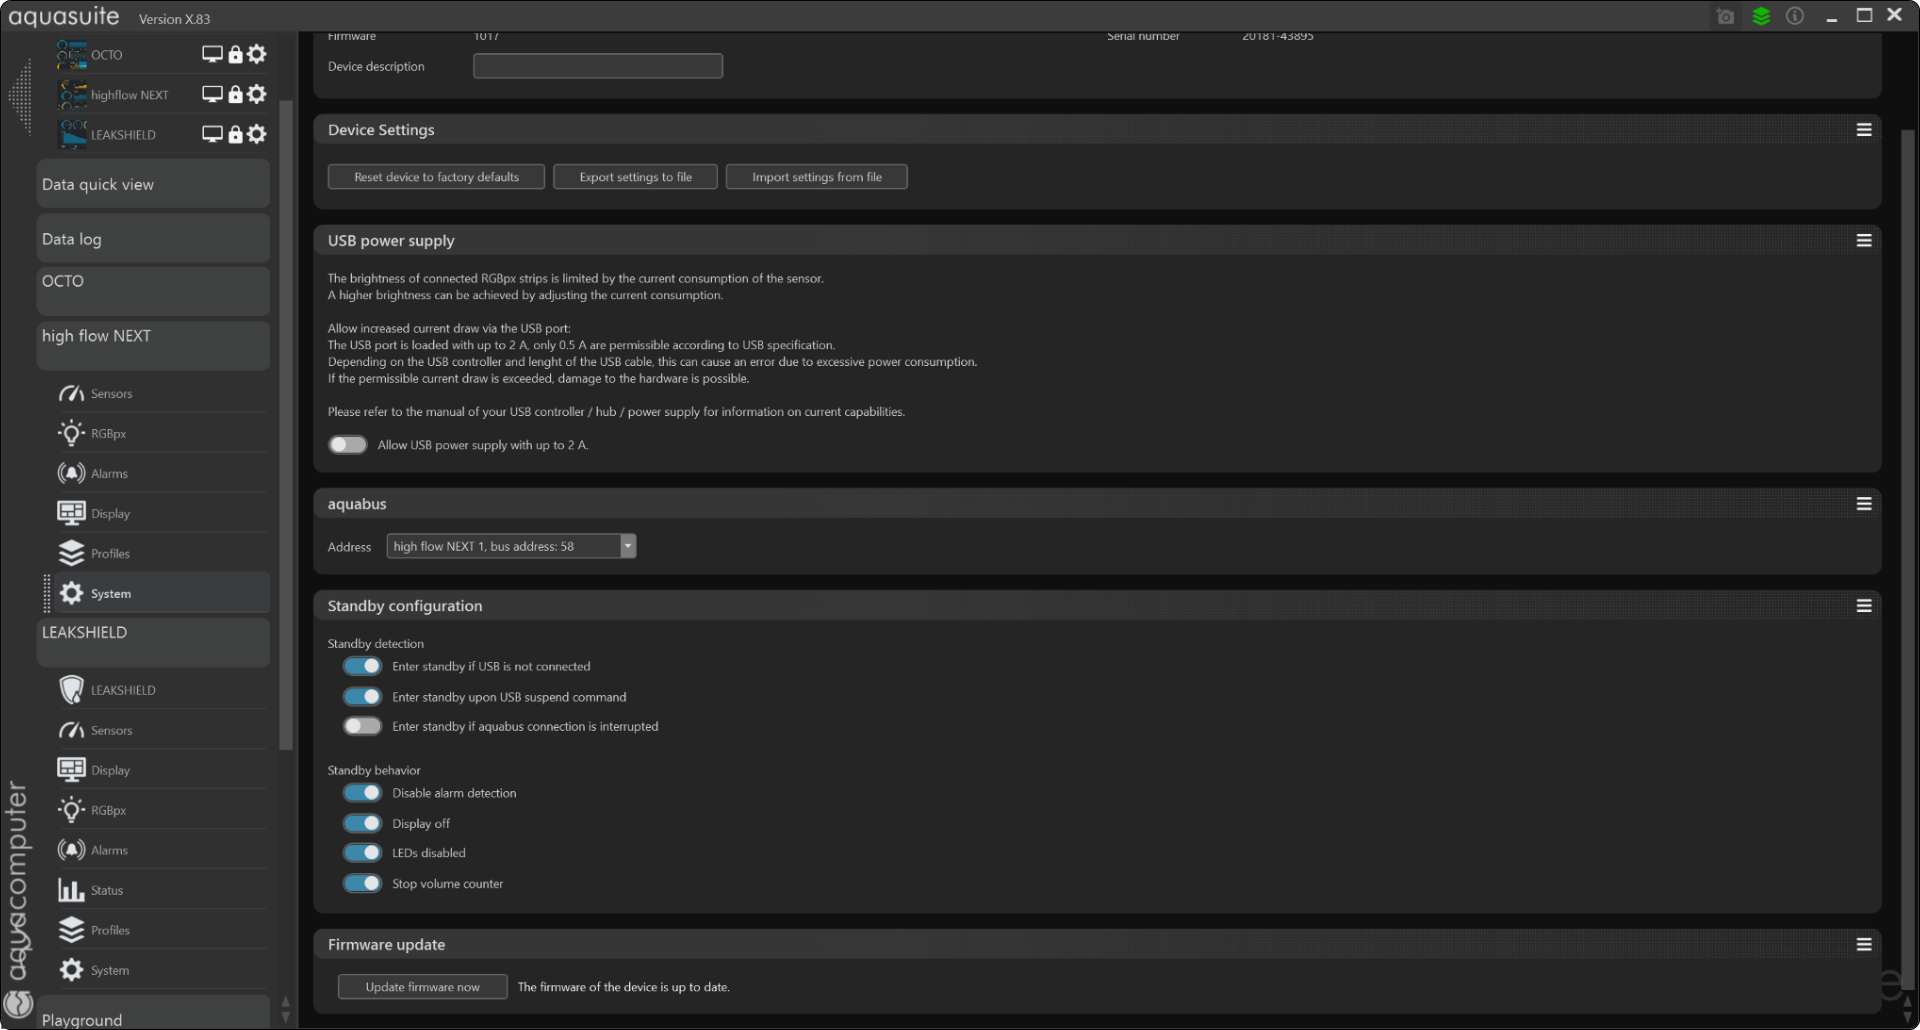Viewport: 1920px width, 1030px height.
Task: Open Data log section
Action: coord(153,239)
